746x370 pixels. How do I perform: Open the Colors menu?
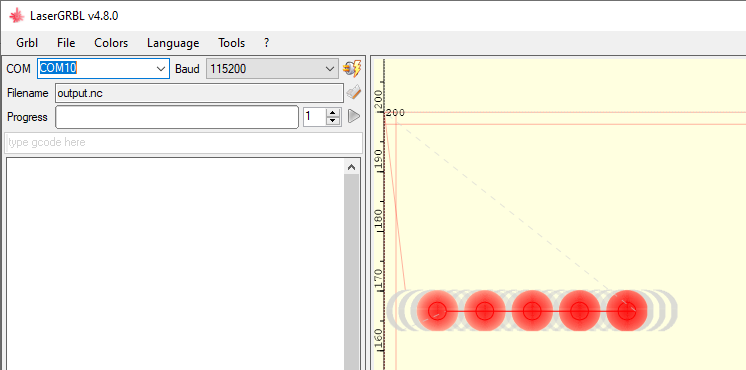pos(111,43)
